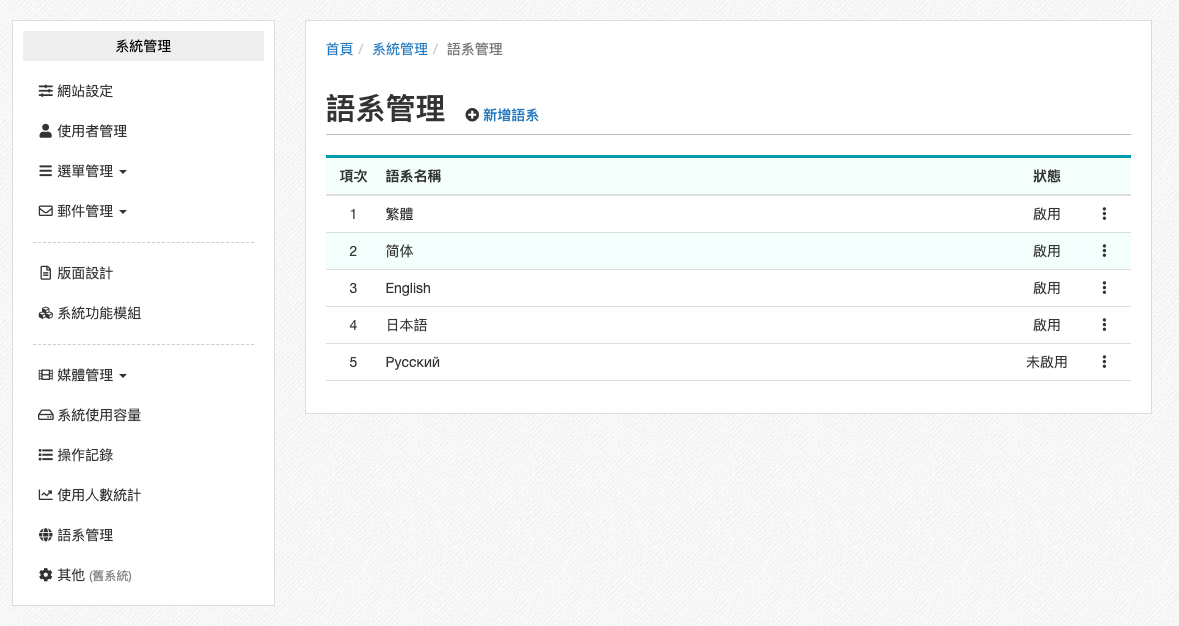This screenshot has width=1179, height=626.
Task: Select the 日本語 language row
Action: coord(406,325)
